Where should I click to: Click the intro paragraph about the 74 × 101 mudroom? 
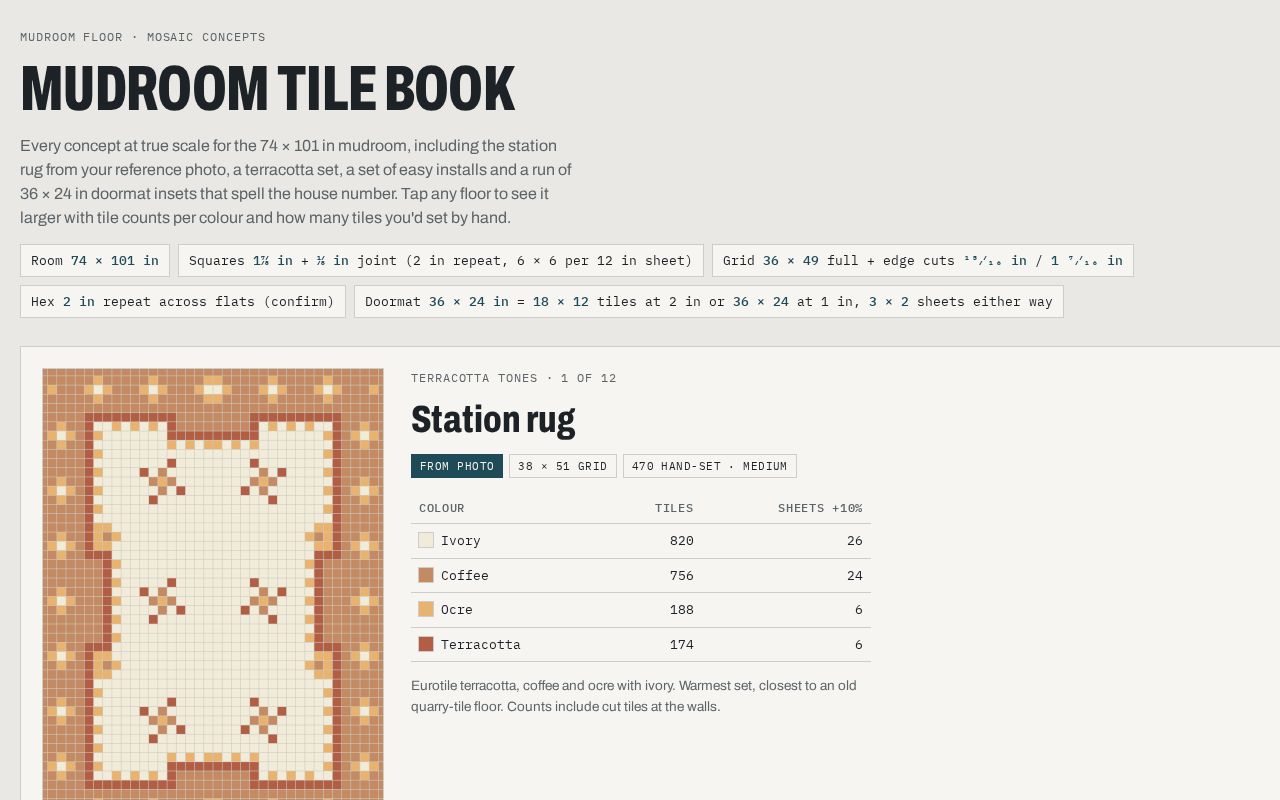pyautogui.click(x=296, y=181)
